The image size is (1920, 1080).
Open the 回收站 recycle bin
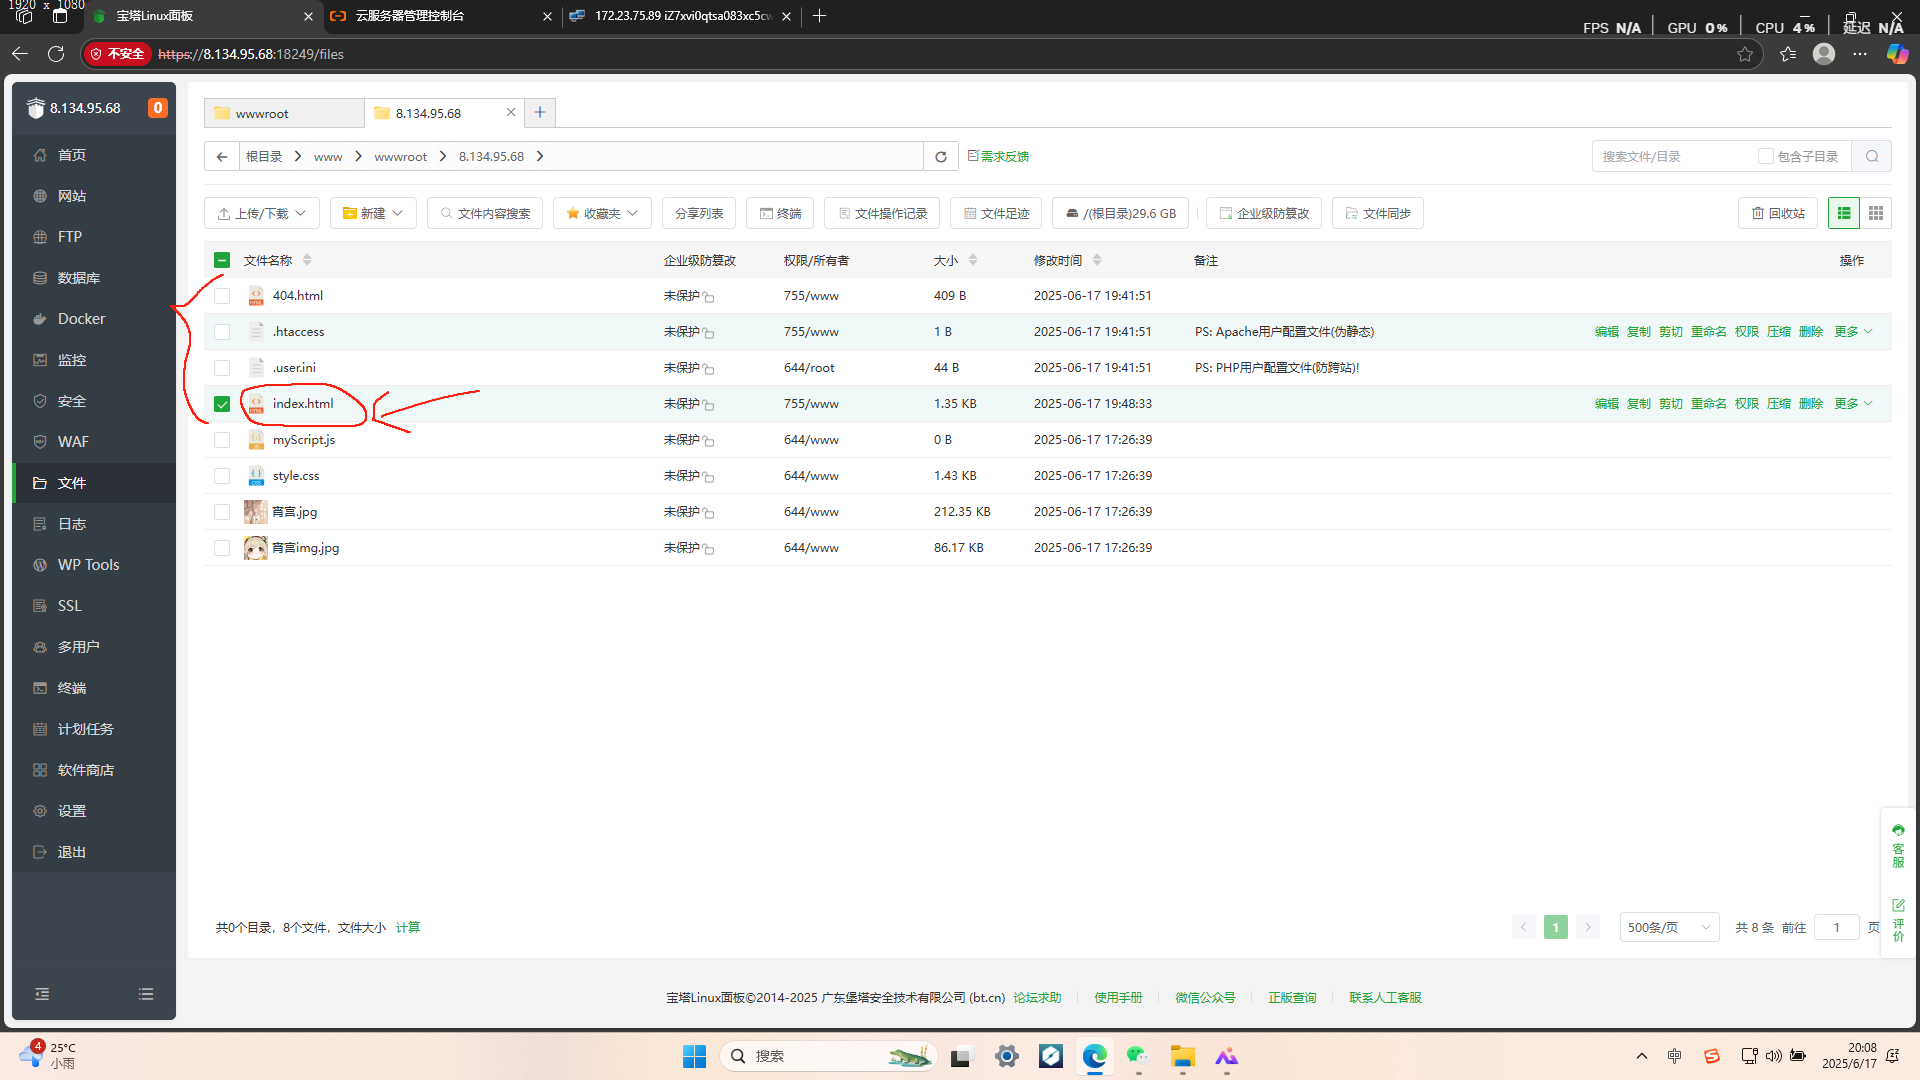click(1778, 213)
